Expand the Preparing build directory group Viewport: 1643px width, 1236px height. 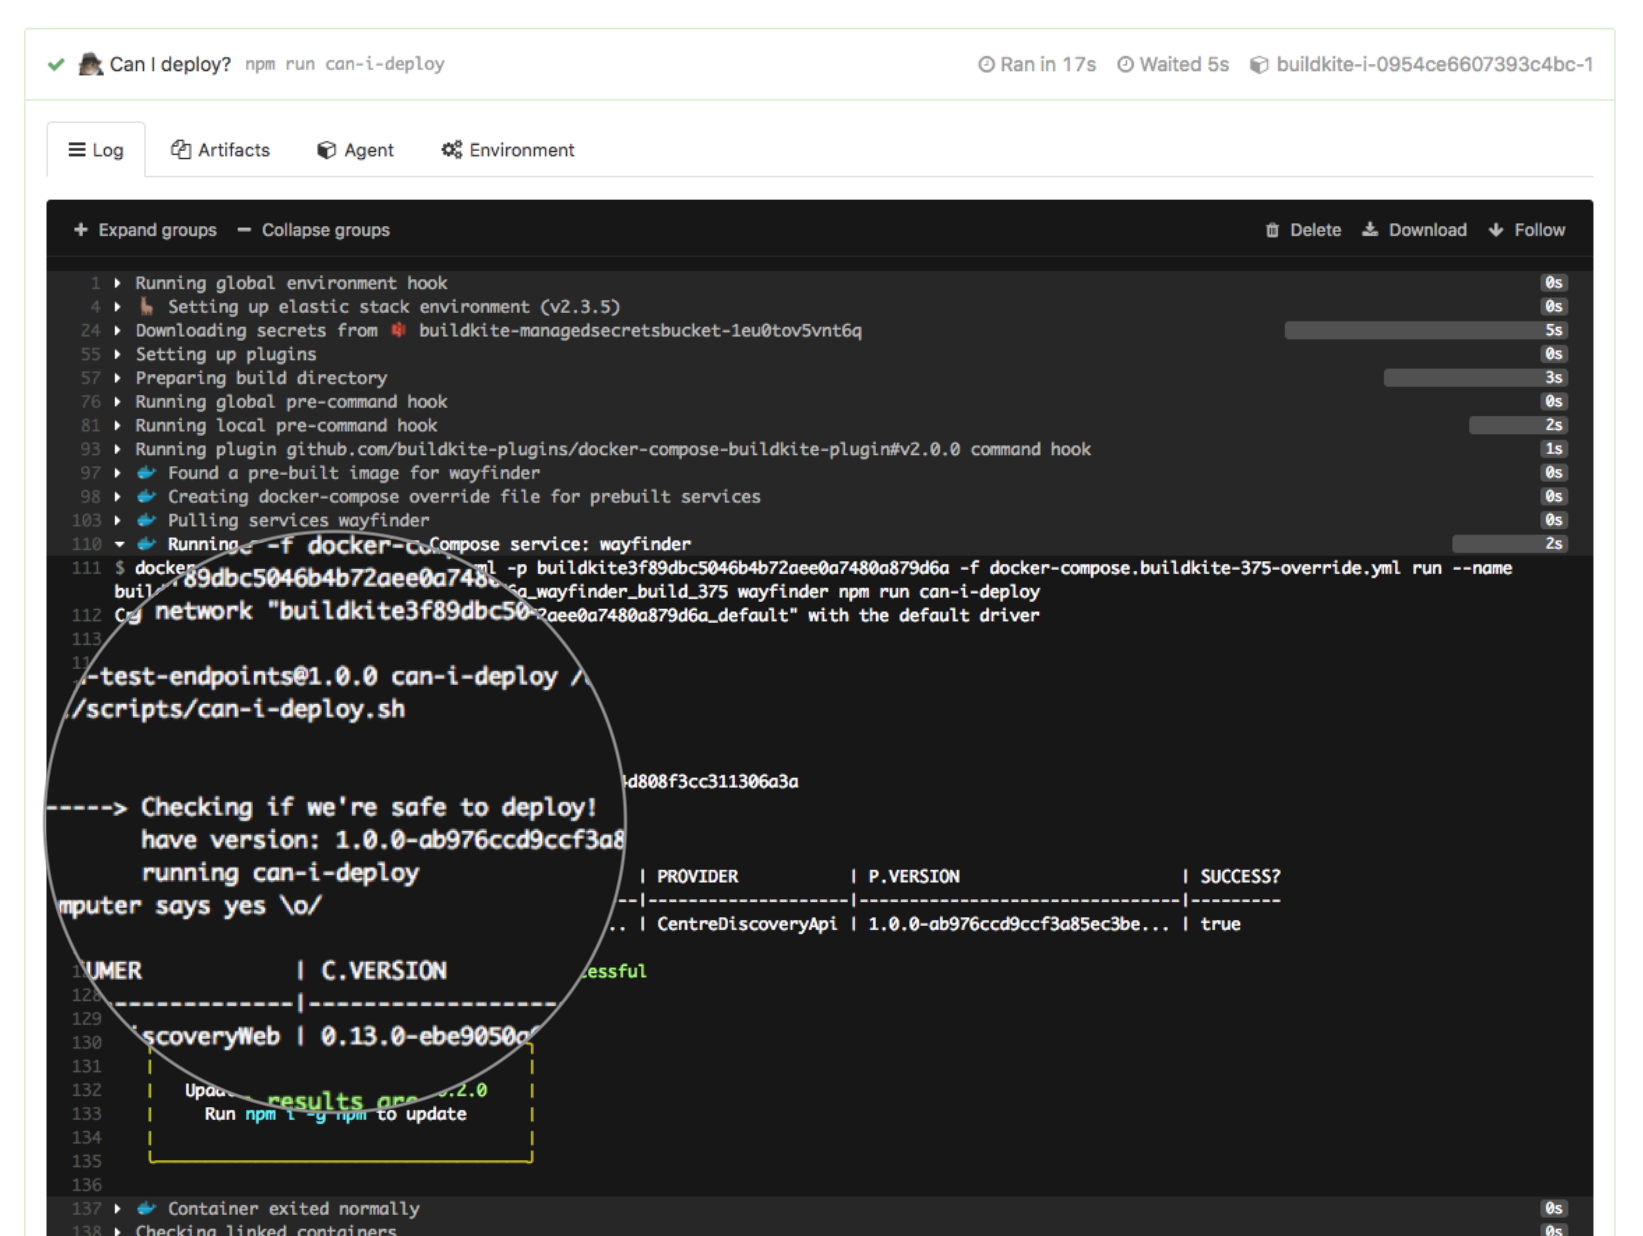pyautogui.click(x=118, y=378)
